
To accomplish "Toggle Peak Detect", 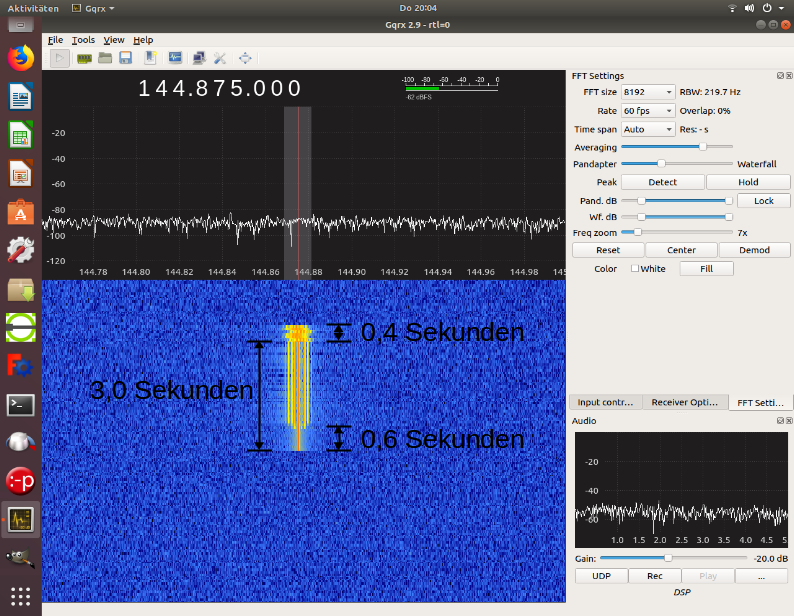I will point(662,182).
